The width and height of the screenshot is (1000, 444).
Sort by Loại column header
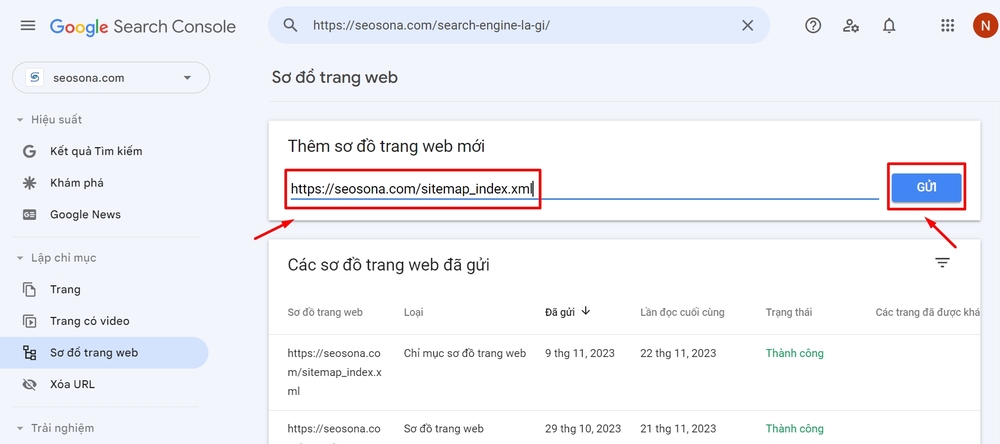click(x=414, y=312)
